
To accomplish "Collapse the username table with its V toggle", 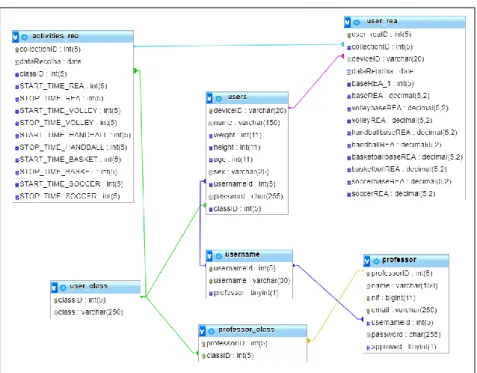I will [x=209, y=256].
